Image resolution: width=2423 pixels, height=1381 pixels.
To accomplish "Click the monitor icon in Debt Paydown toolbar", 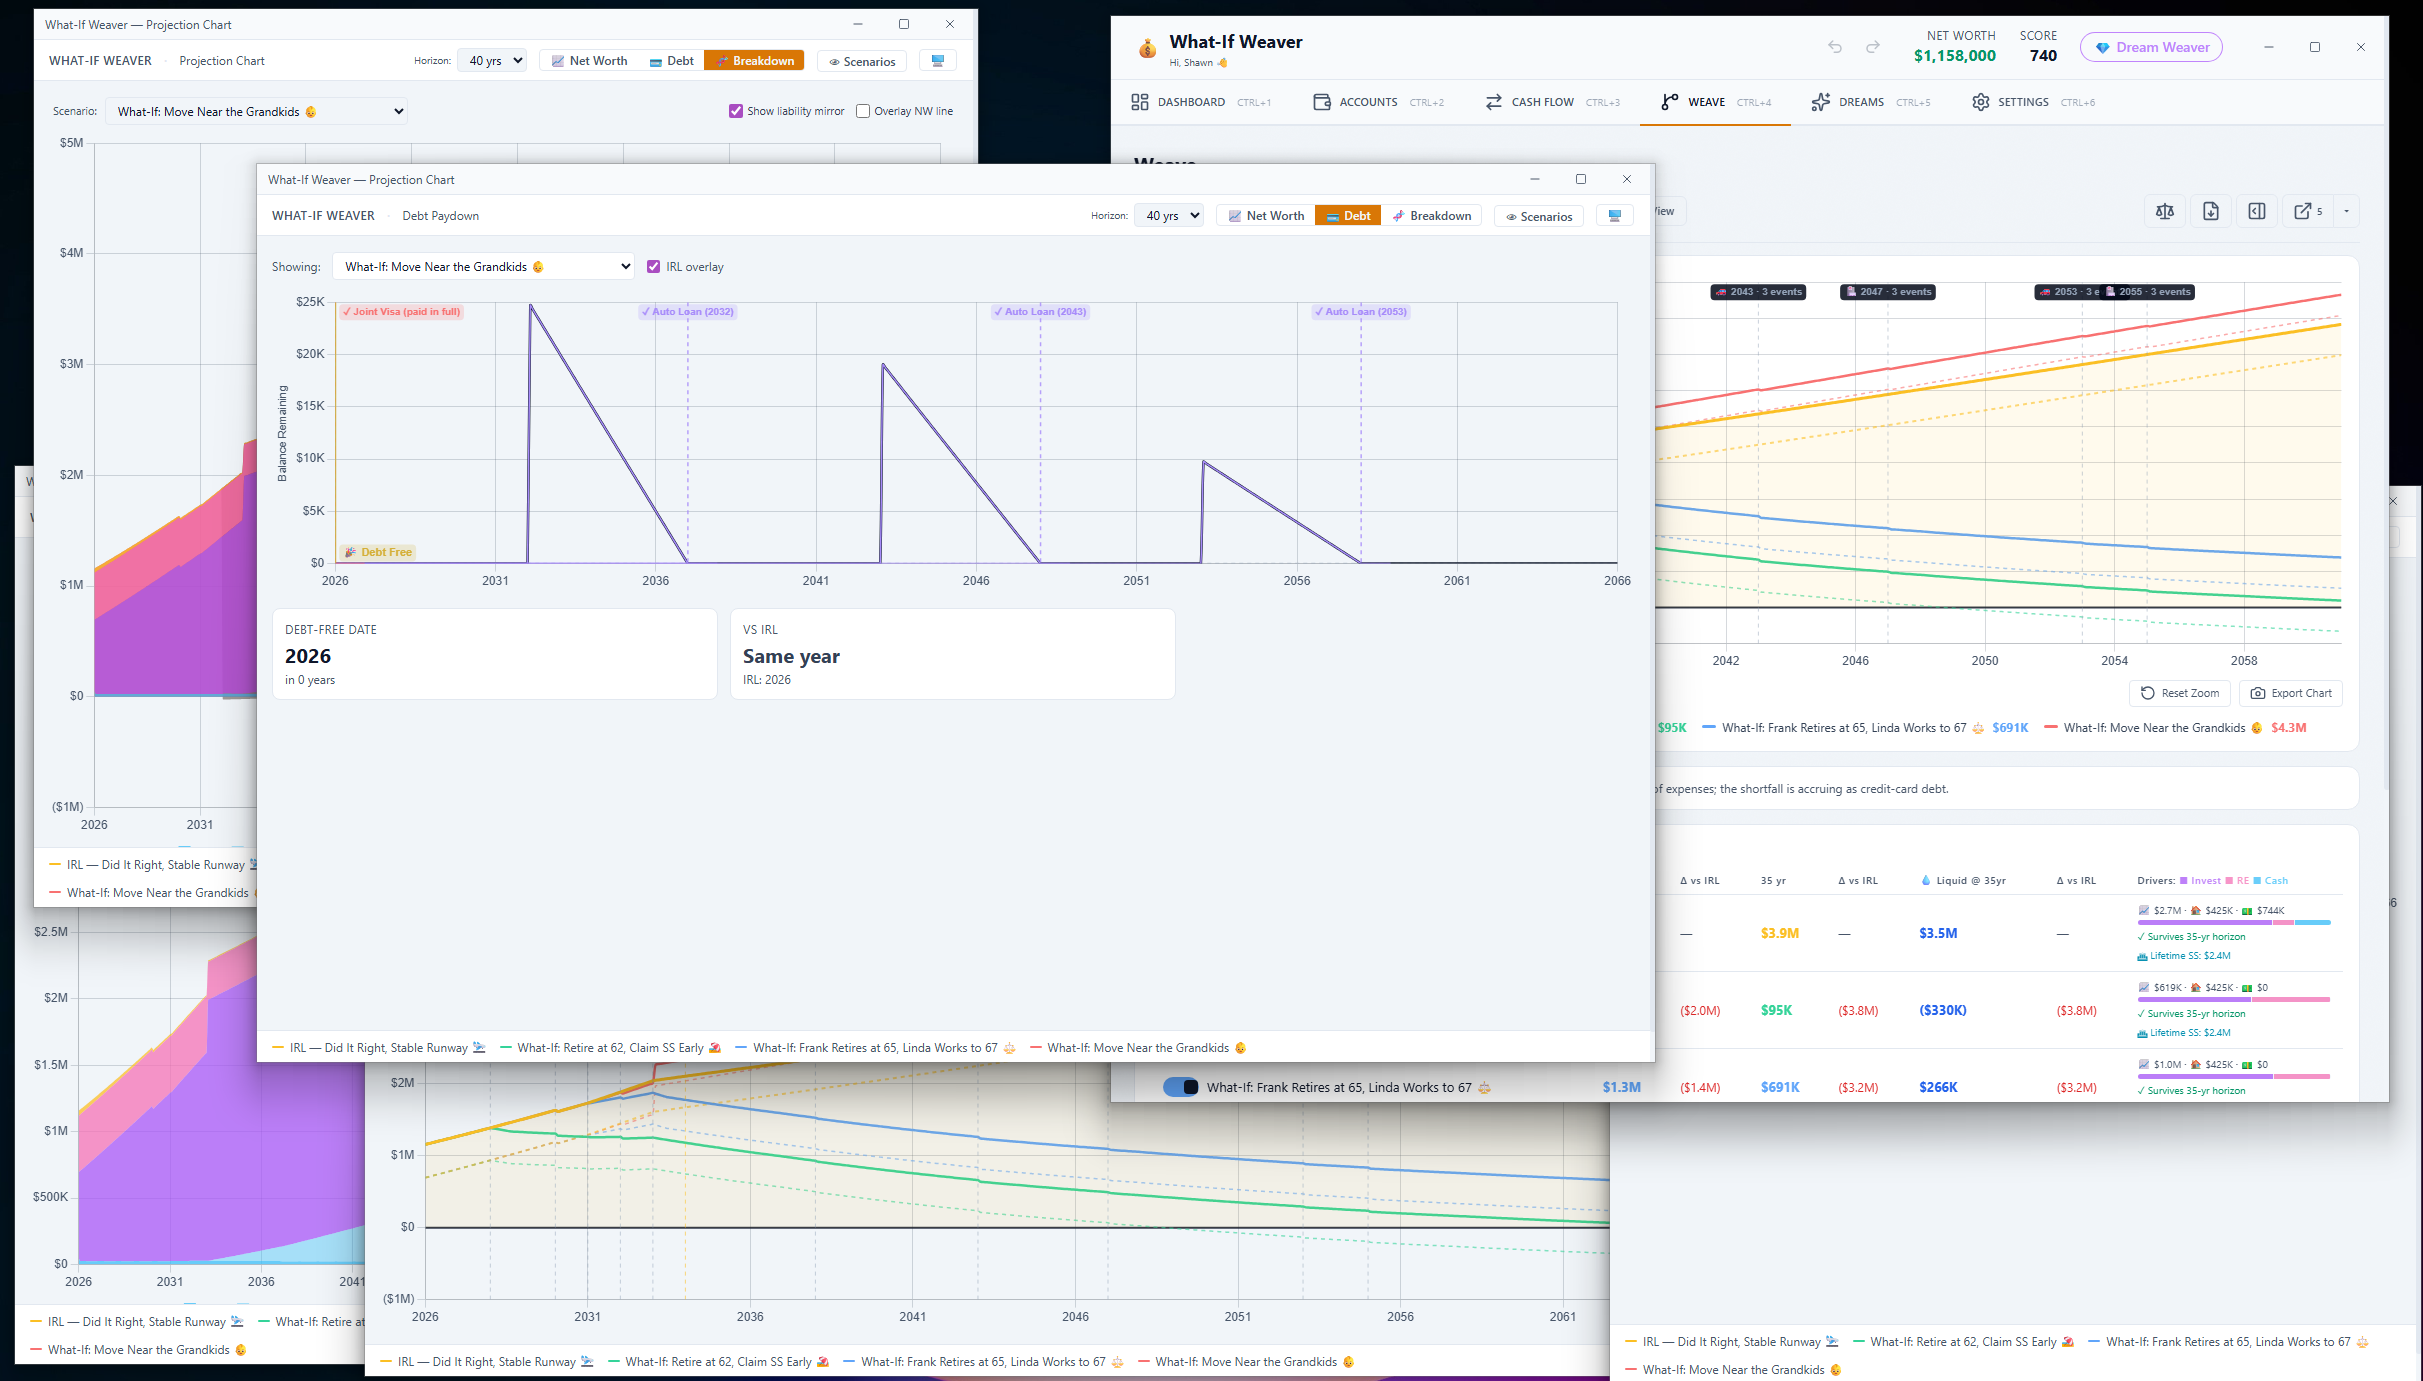I will coord(1614,216).
